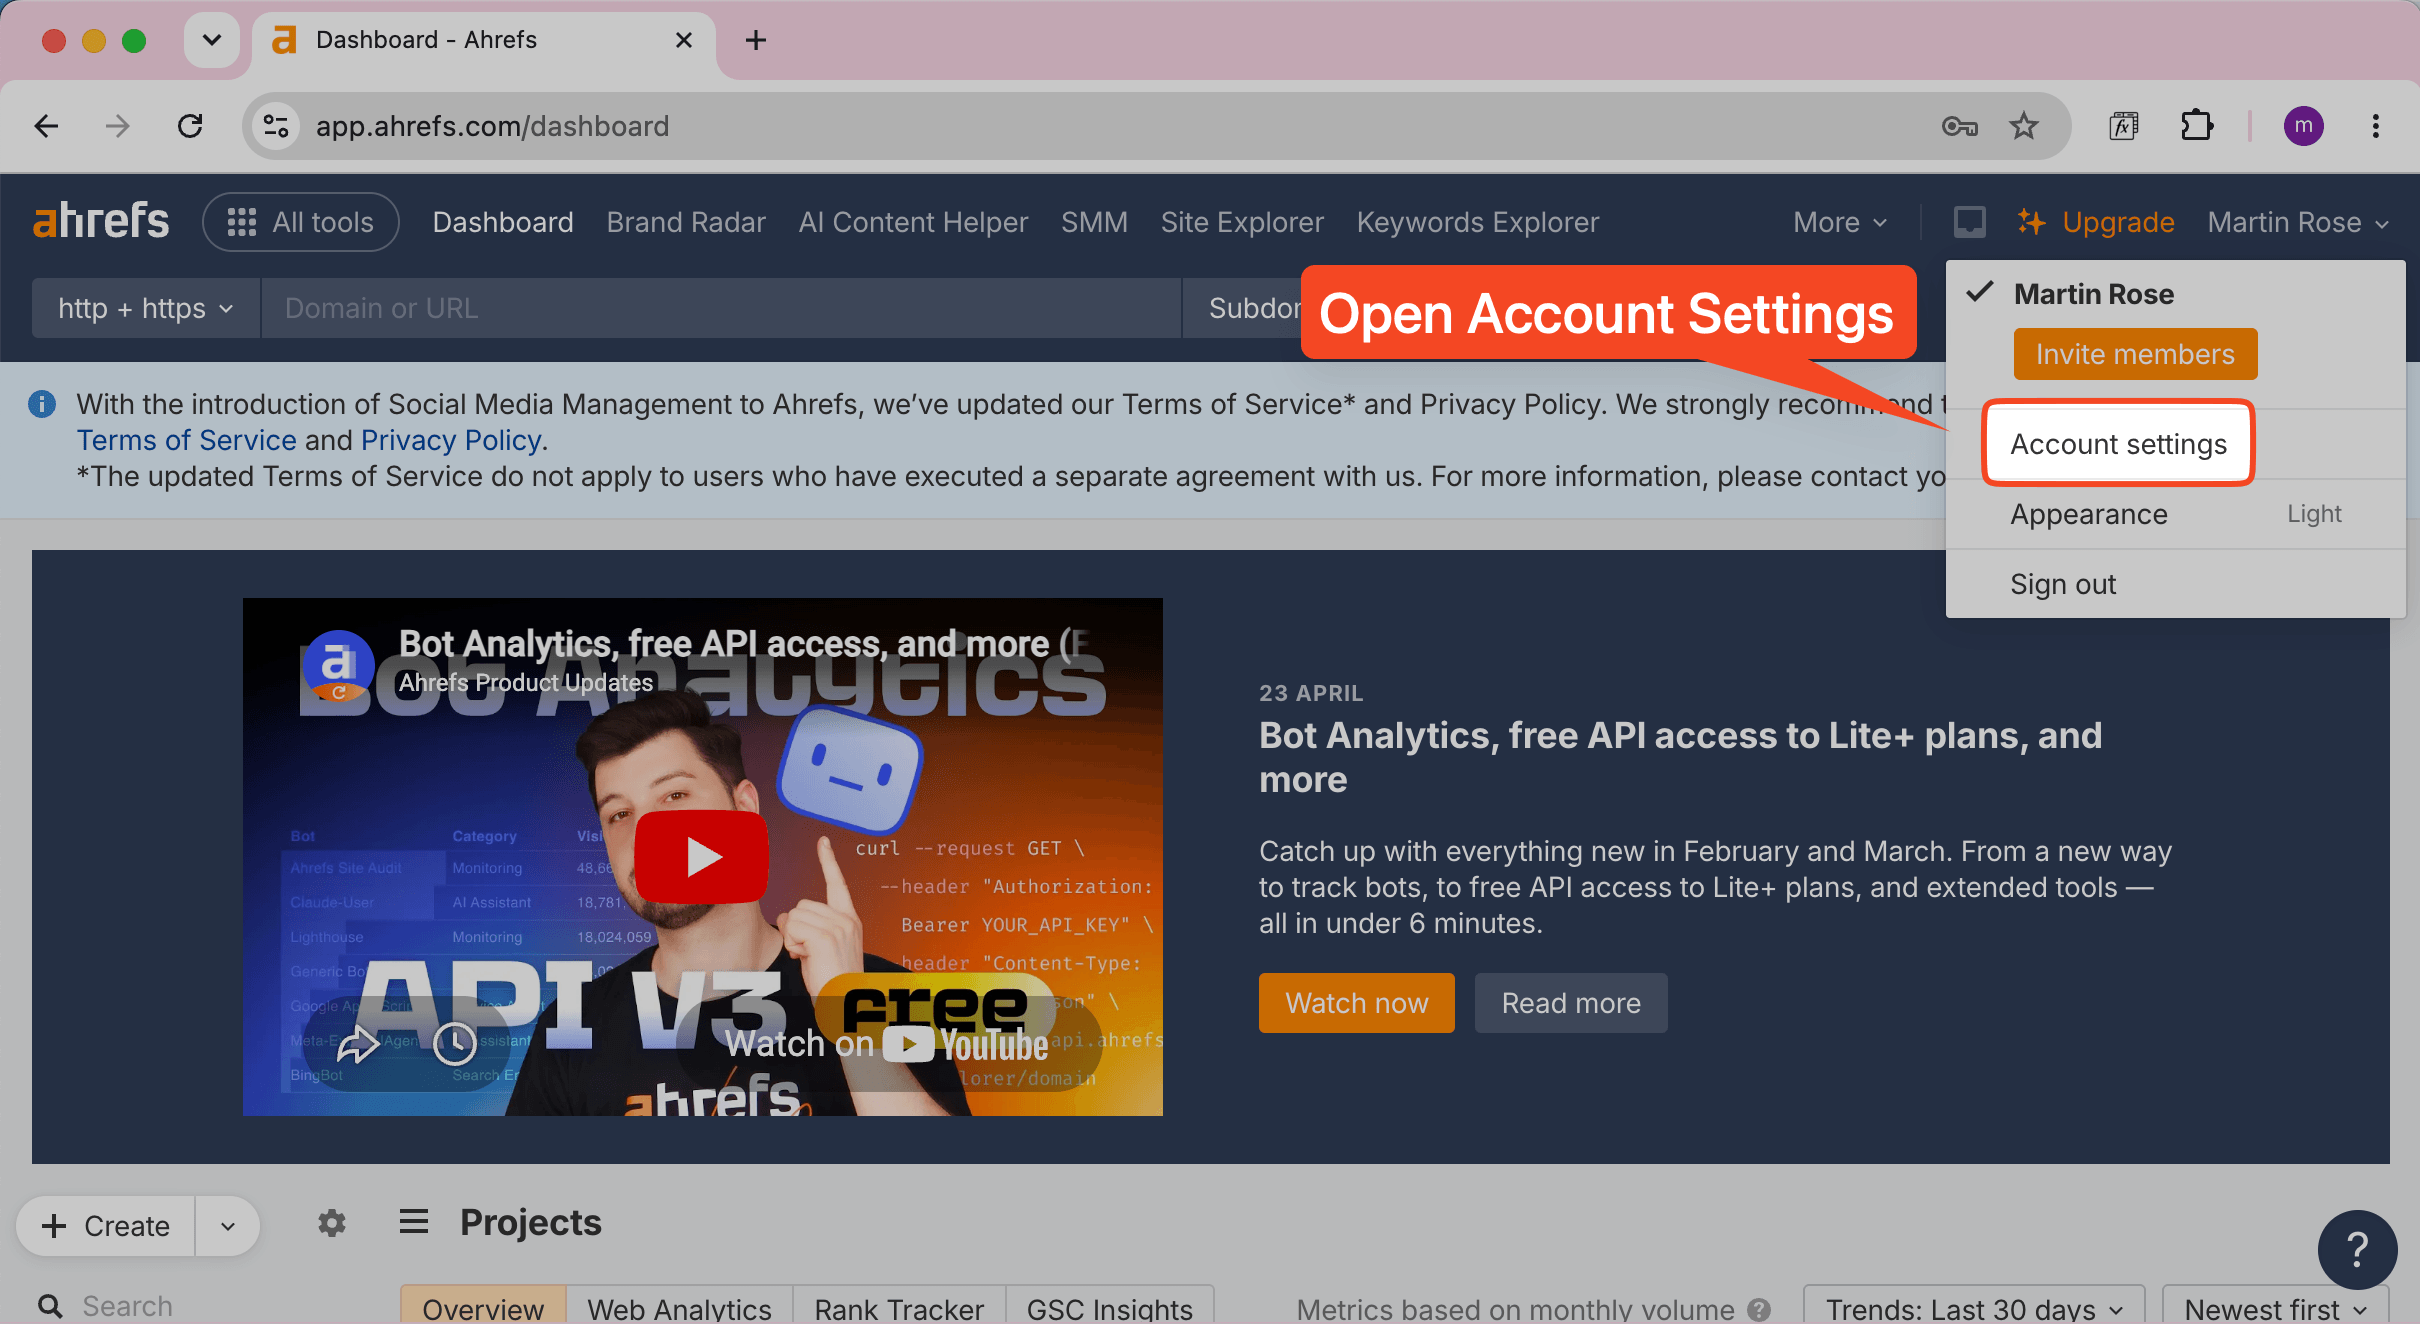The height and width of the screenshot is (1324, 2420).
Task: Click the Invite members button
Action: click(2135, 354)
